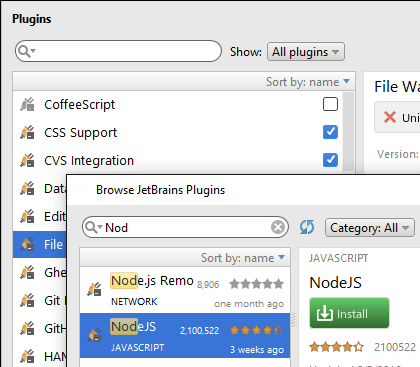Click the 2,100,522 downloads count

pos(199,331)
